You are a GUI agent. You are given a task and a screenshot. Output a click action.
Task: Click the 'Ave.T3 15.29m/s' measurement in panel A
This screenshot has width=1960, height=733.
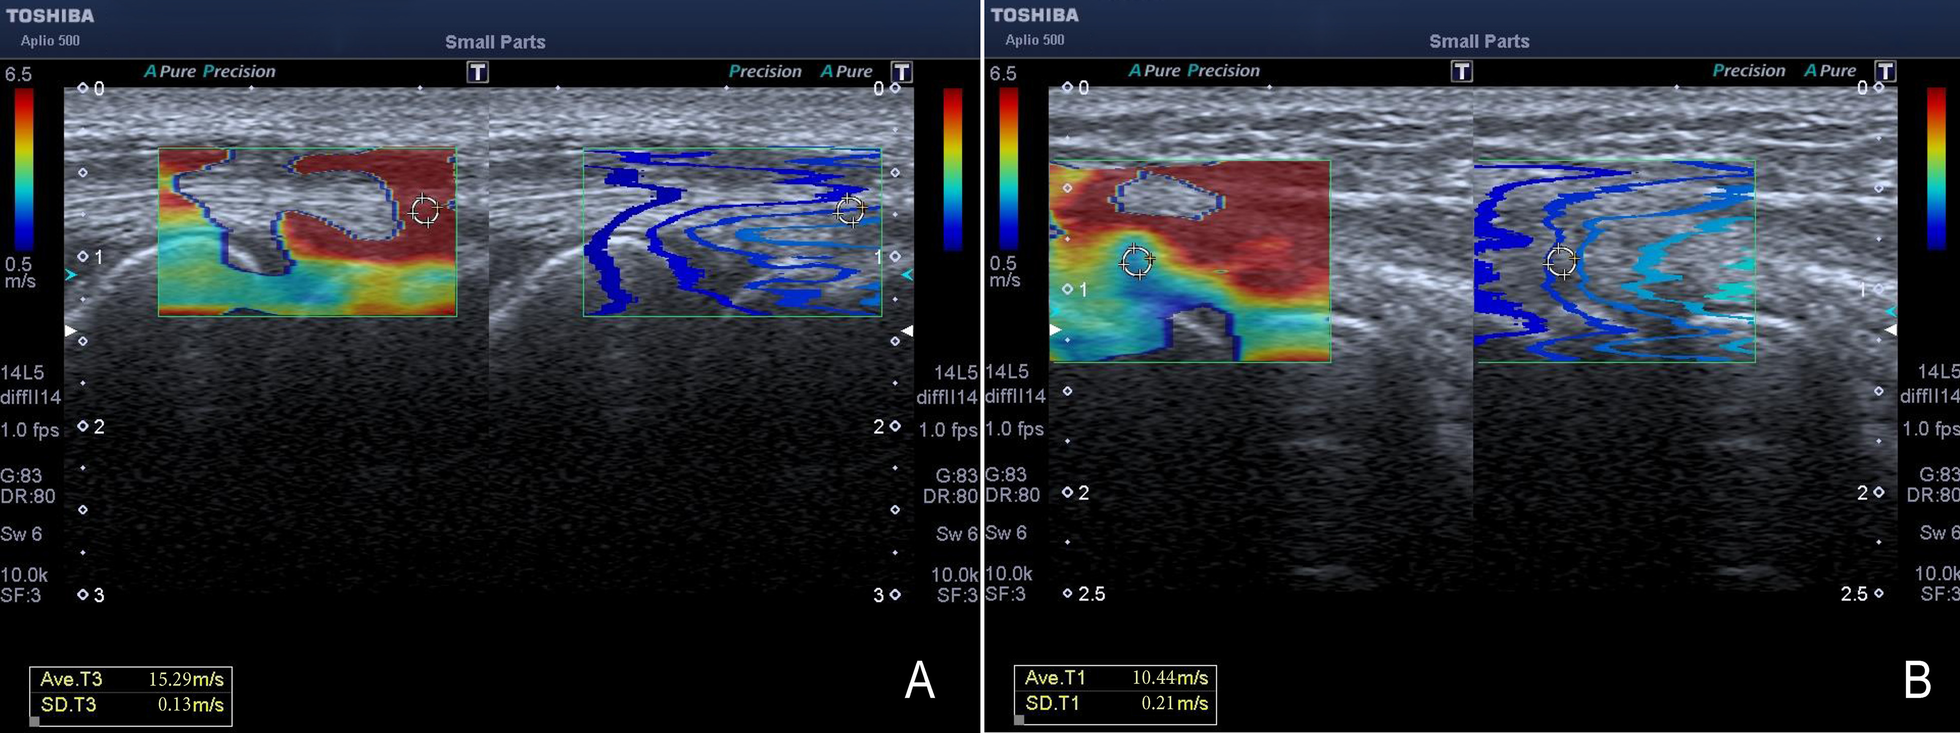coord(131,679)
